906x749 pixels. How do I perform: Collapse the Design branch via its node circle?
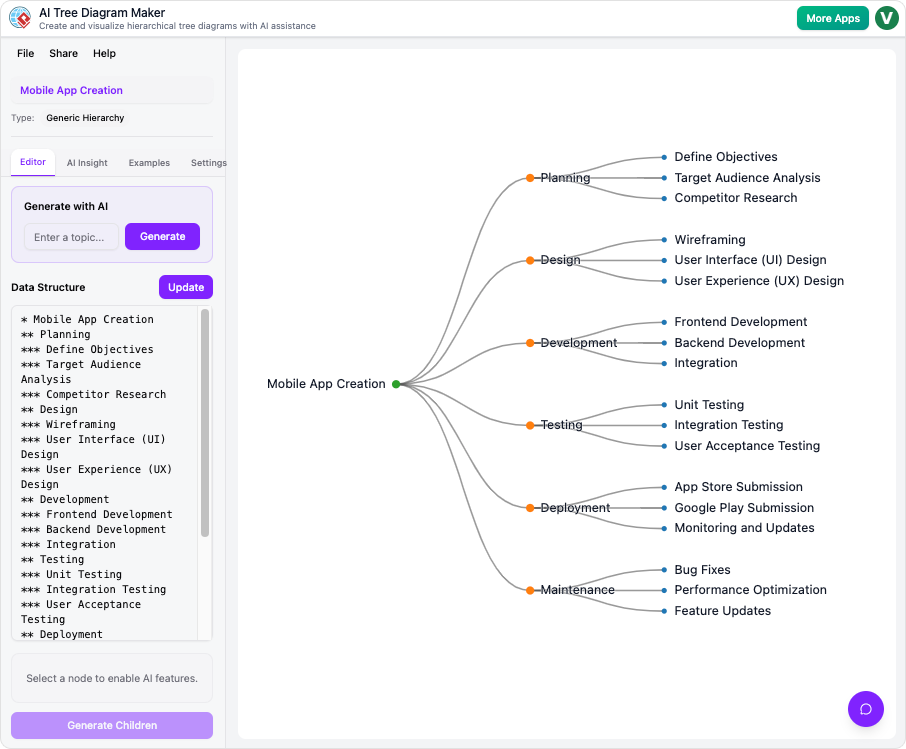click(x=528, y=260)
